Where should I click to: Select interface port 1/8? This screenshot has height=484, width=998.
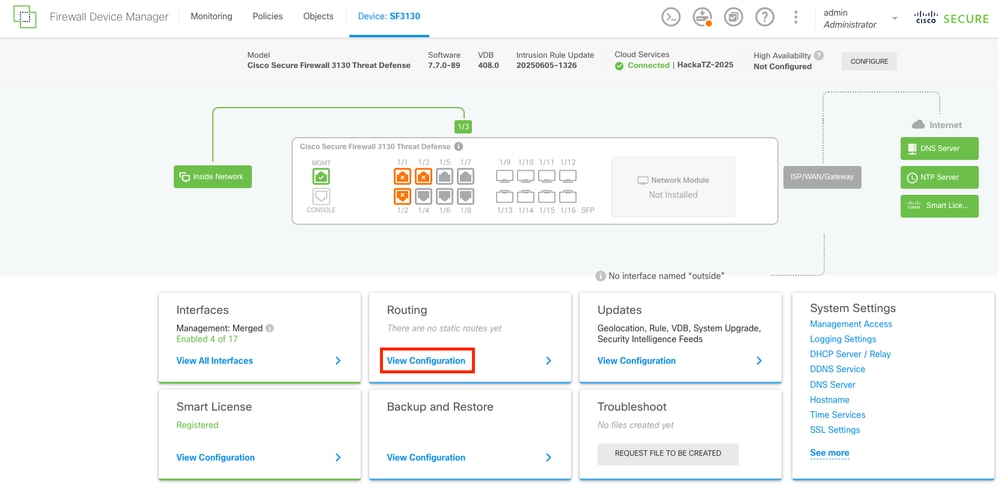point(465,196)
